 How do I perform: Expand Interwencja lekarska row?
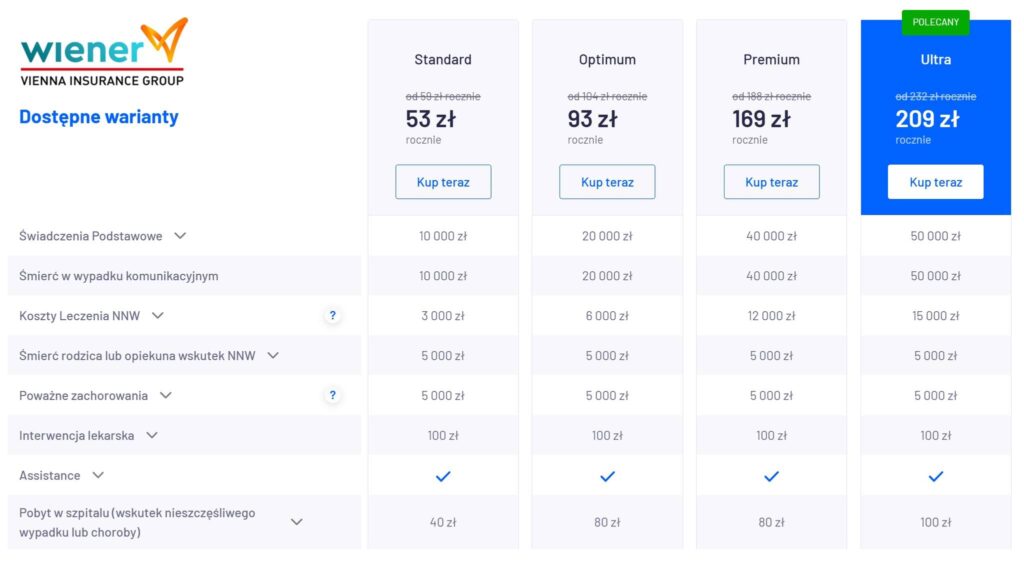(152, 435)
